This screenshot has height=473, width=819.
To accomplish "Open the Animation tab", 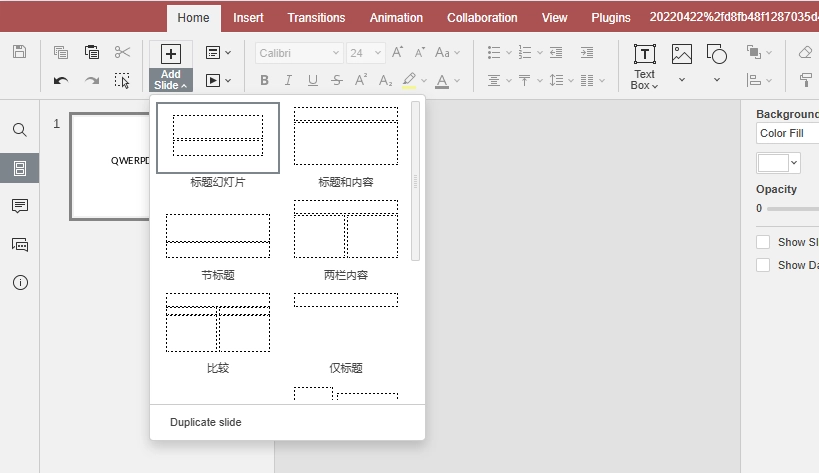I will click(396, 18).
